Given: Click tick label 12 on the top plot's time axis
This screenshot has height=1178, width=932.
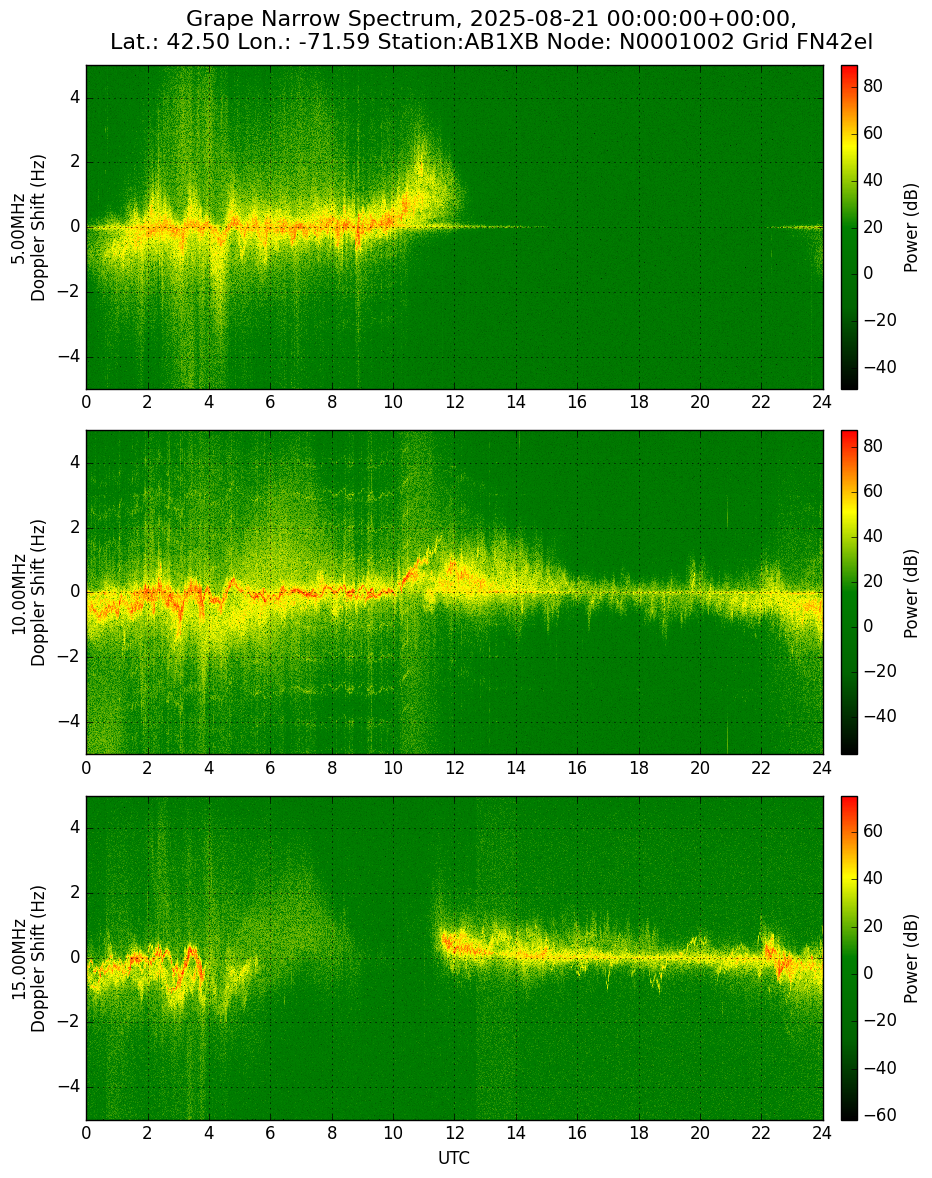Looking at the screenshot, I should tap(454, 402).
